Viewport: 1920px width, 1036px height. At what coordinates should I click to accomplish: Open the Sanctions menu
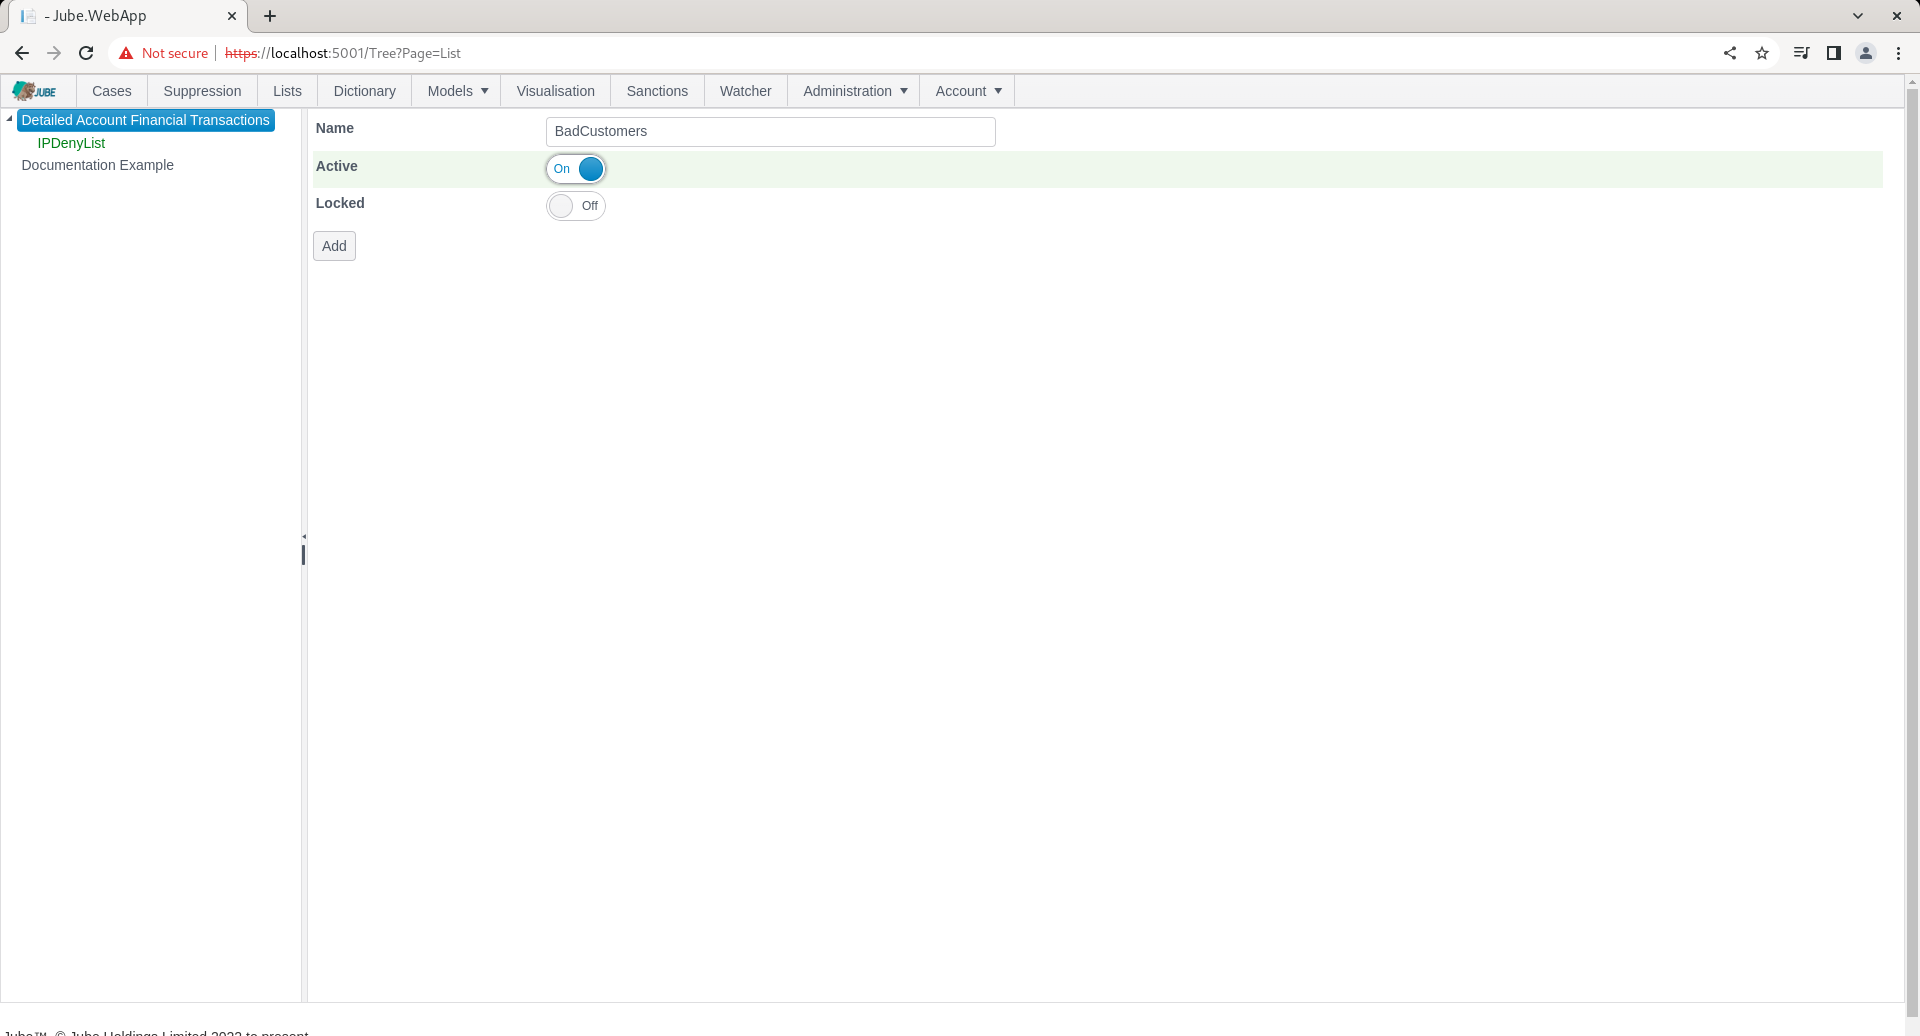(657, 91)
